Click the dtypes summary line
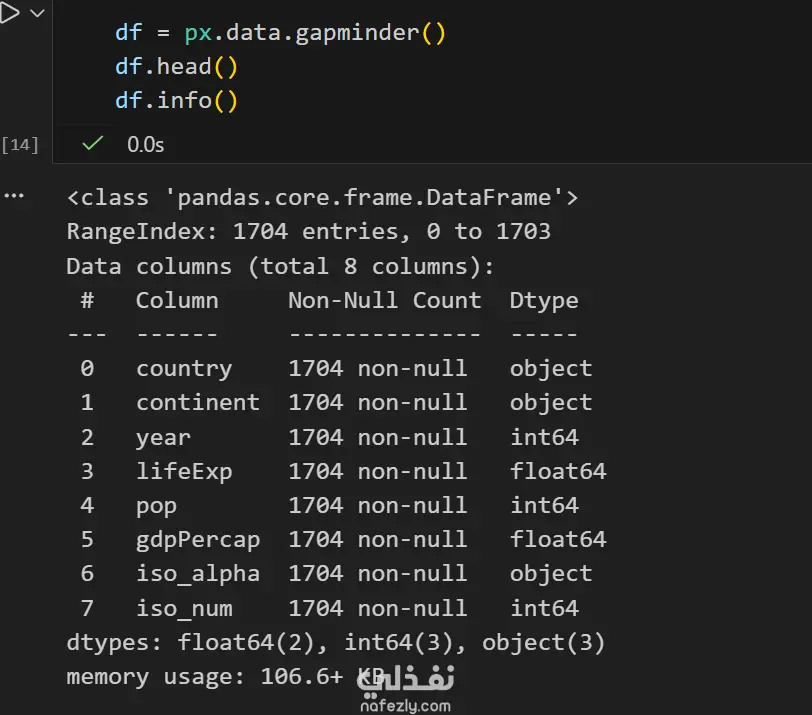Viewport: 812px width, 715px height. [x=336, y=642]
